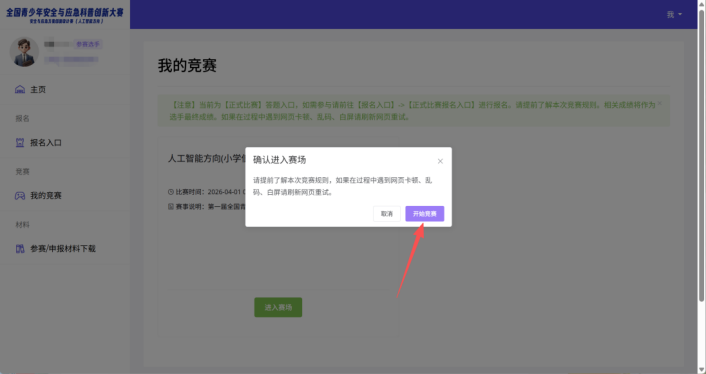706x374 pixels.
Task: Click the 确认进入赛场 dialog title
Action: point(280,160)
